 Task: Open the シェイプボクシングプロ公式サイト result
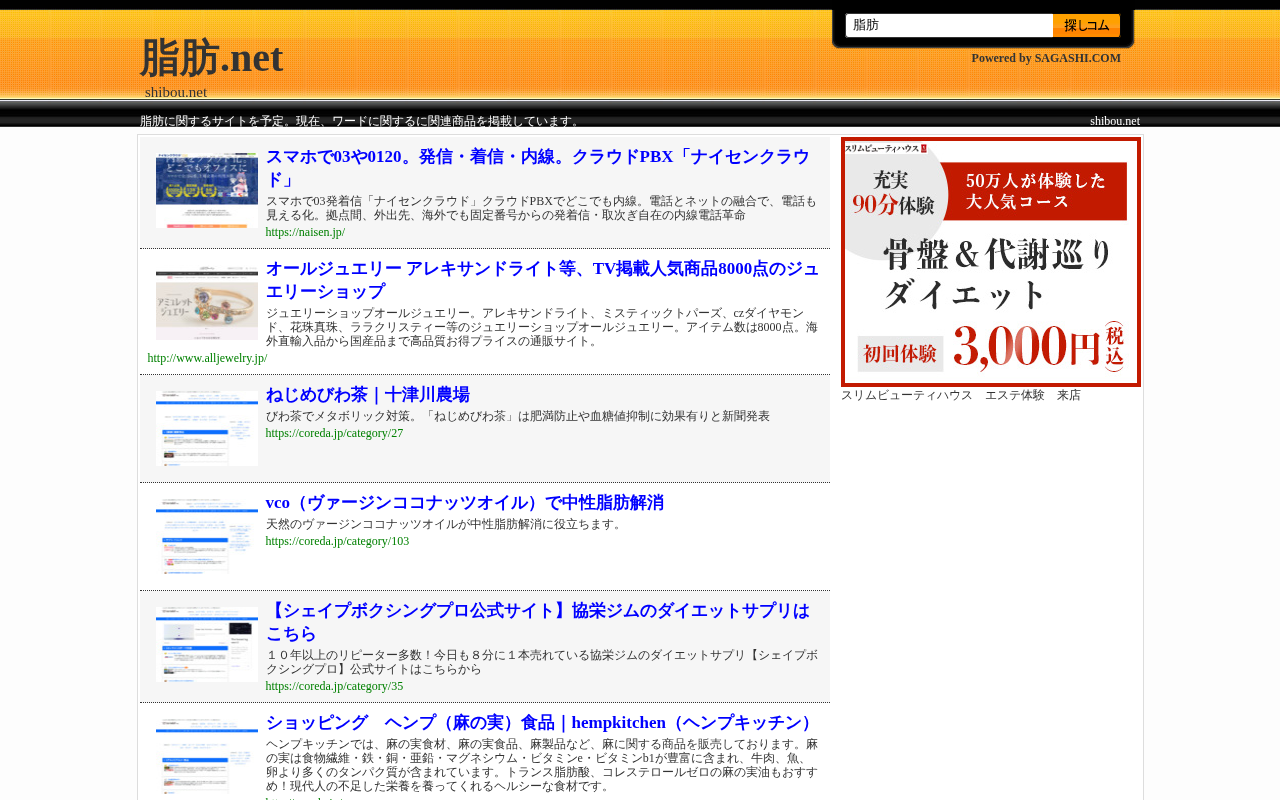[x=540, y=622]
